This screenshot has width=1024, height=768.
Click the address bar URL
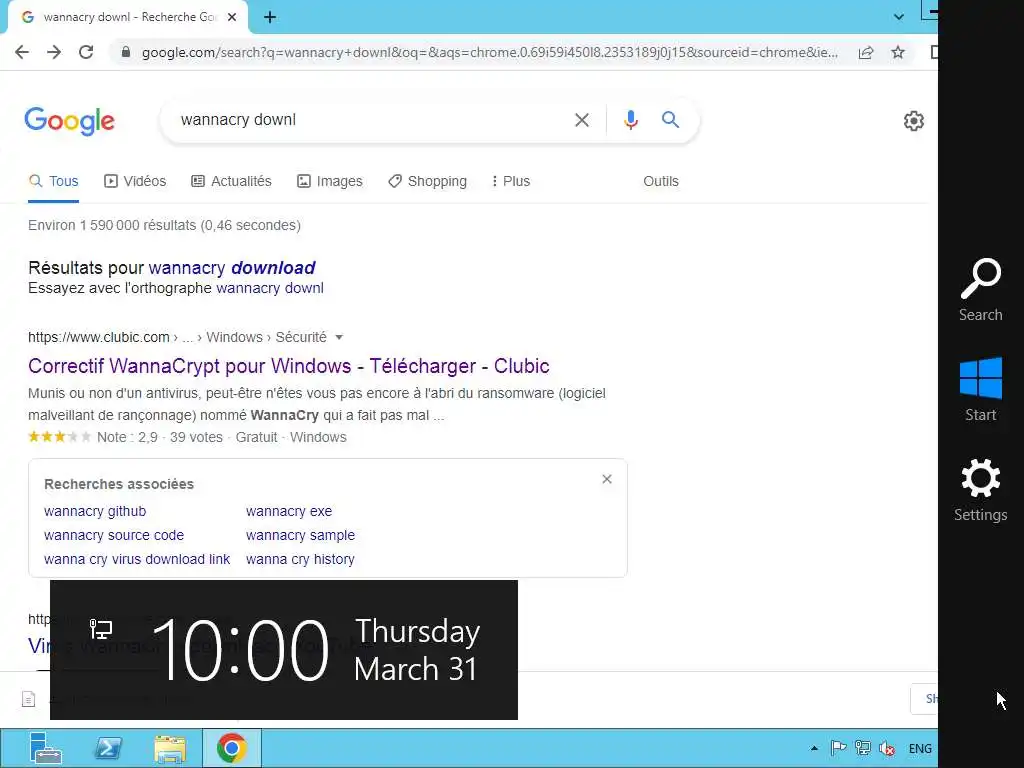click(490, 52)
